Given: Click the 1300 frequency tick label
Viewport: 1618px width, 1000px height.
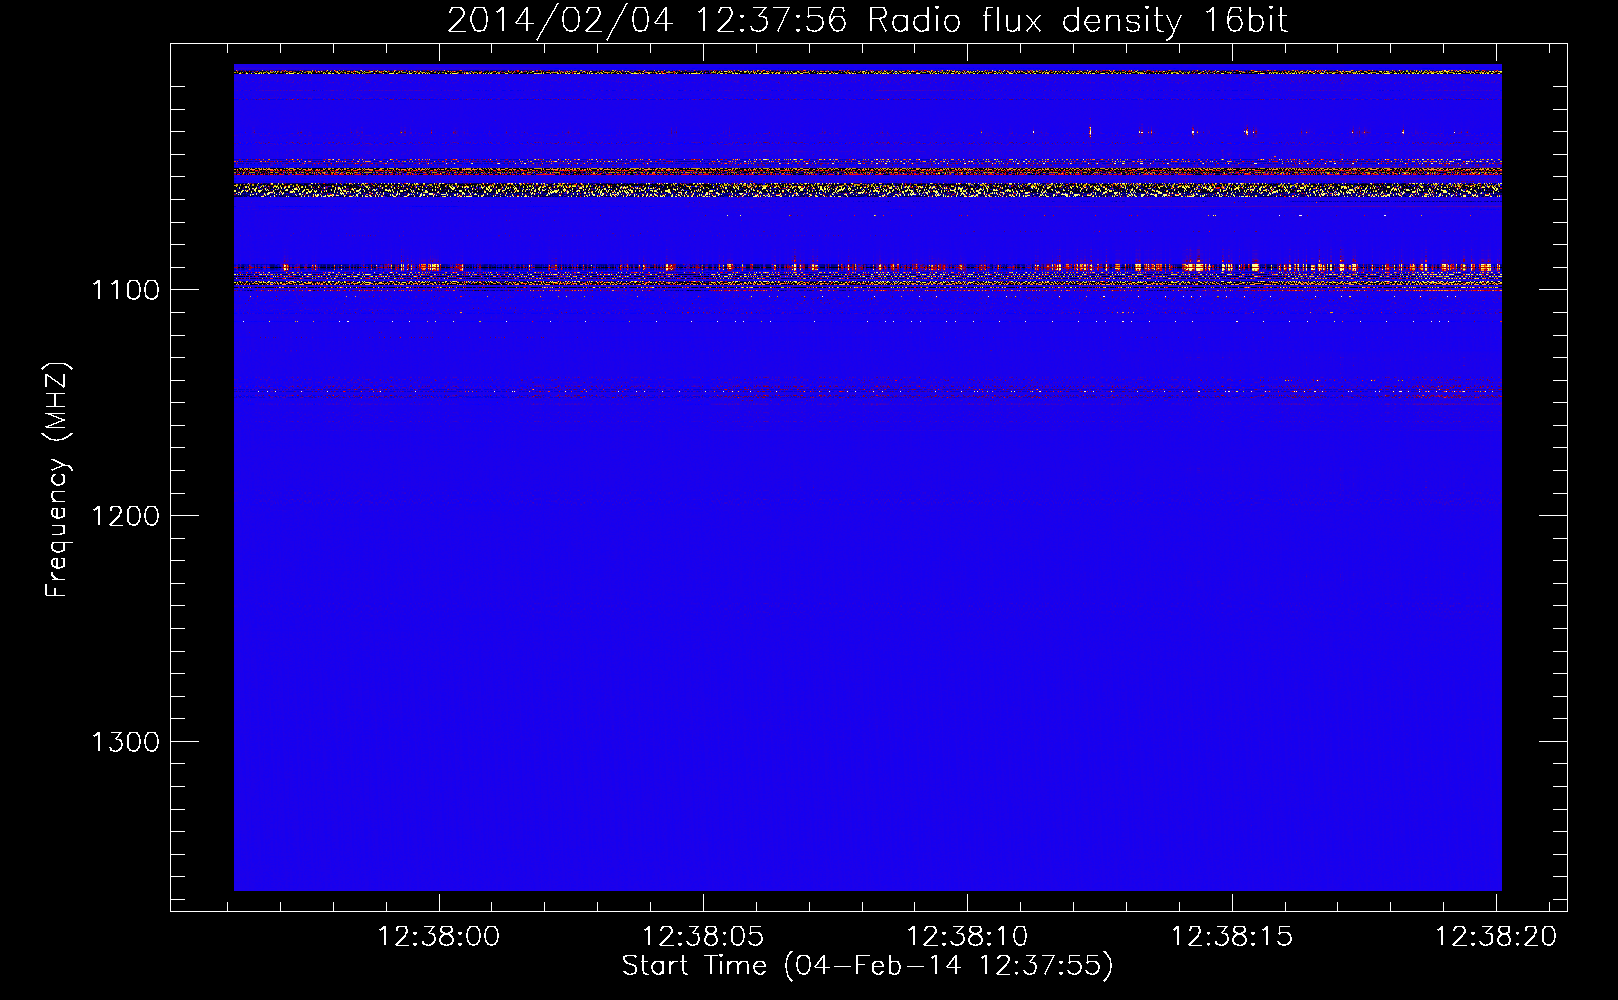Looking at the screenshot, I should coord(126,742).
